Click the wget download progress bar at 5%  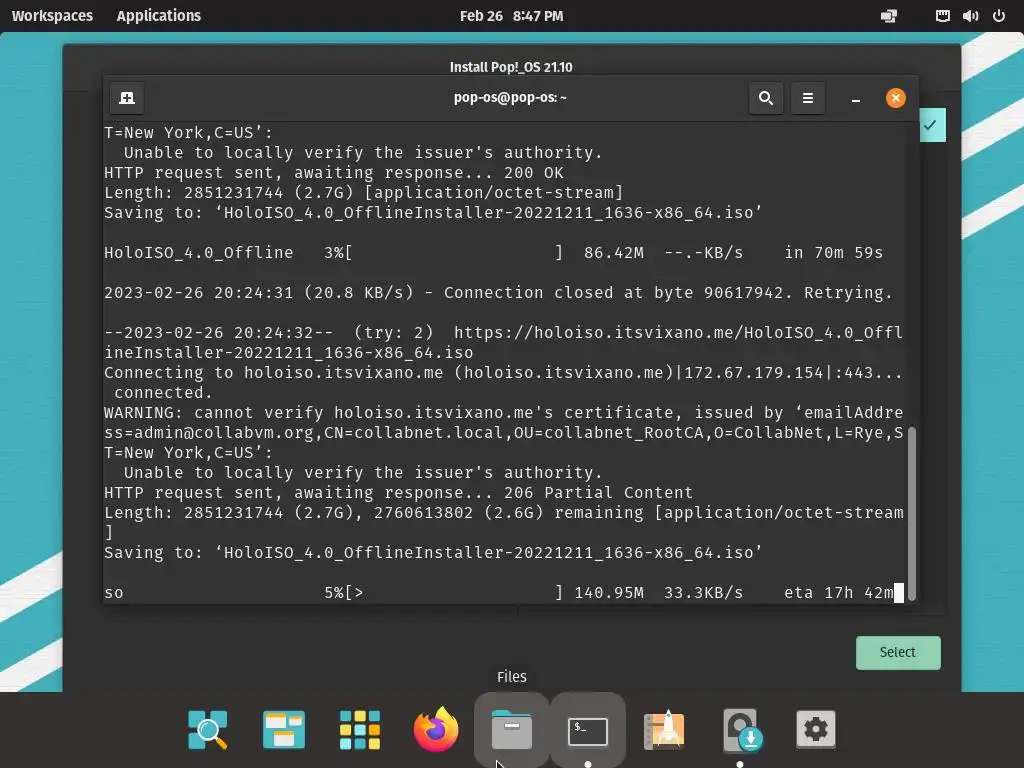pyautogui.click(x=454, y=593)
